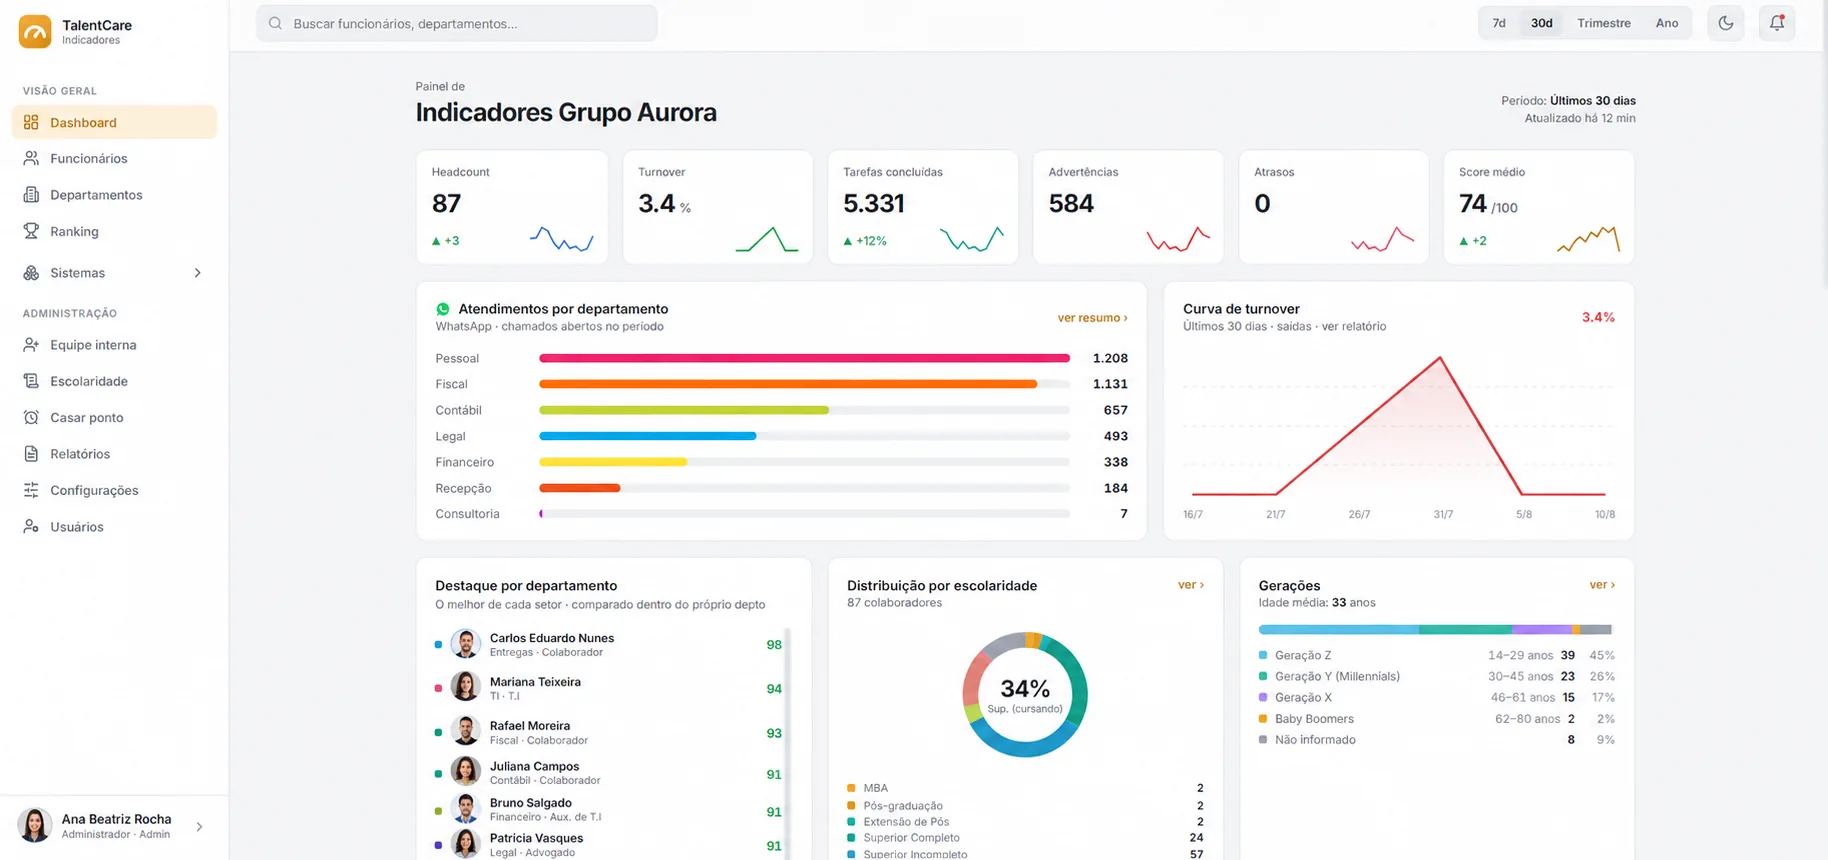Open Dashboard grid icon in sidebar
1828x860 pixels.
[31, 122]
